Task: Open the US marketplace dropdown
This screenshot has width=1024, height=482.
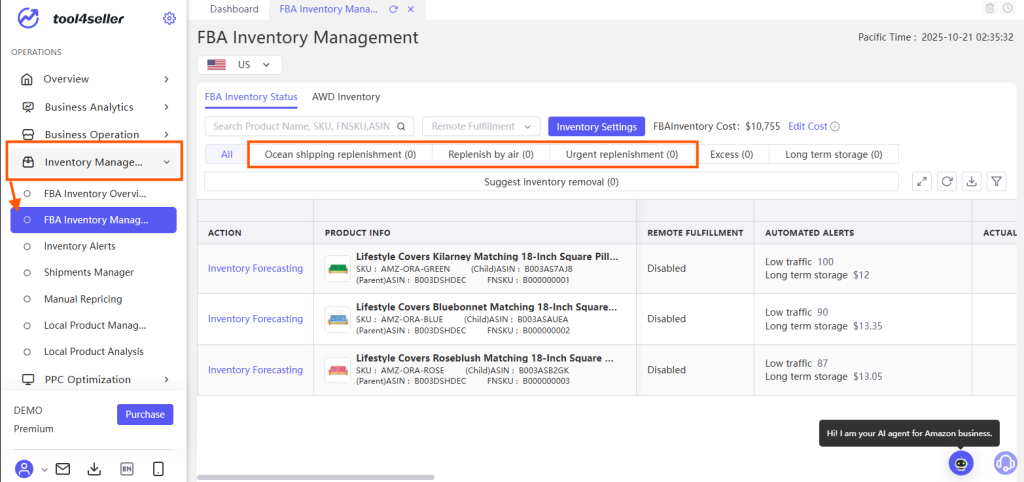Action: pyautogui.click(x=240, y=65)
